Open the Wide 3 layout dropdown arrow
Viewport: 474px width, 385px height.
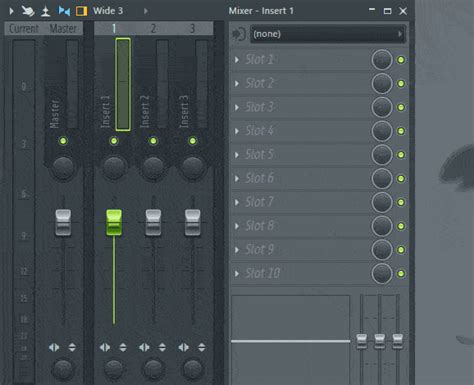146,11
